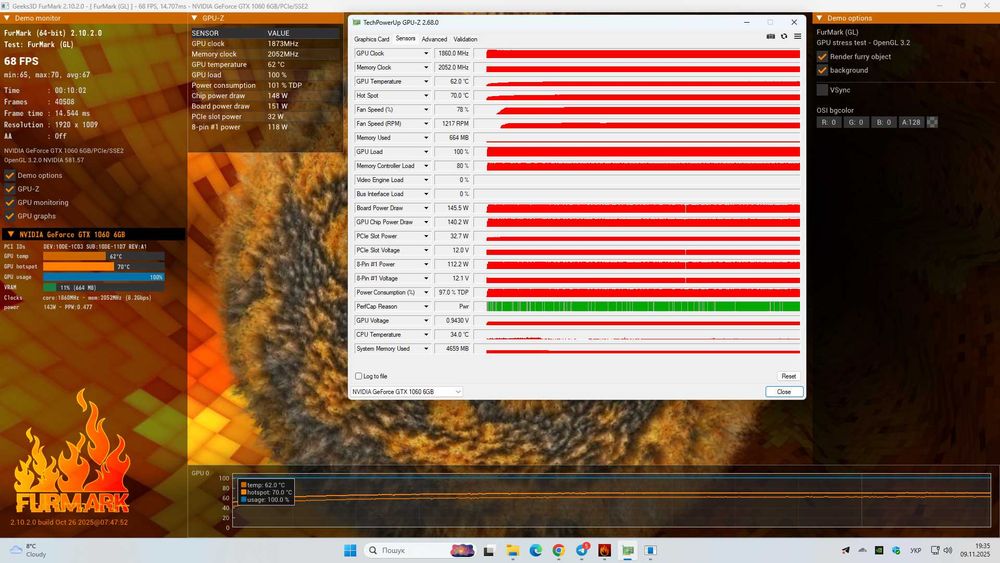1000x563 pixels.
Task: Click the B: 0 blue color value
Action: [x=883, y=122]
